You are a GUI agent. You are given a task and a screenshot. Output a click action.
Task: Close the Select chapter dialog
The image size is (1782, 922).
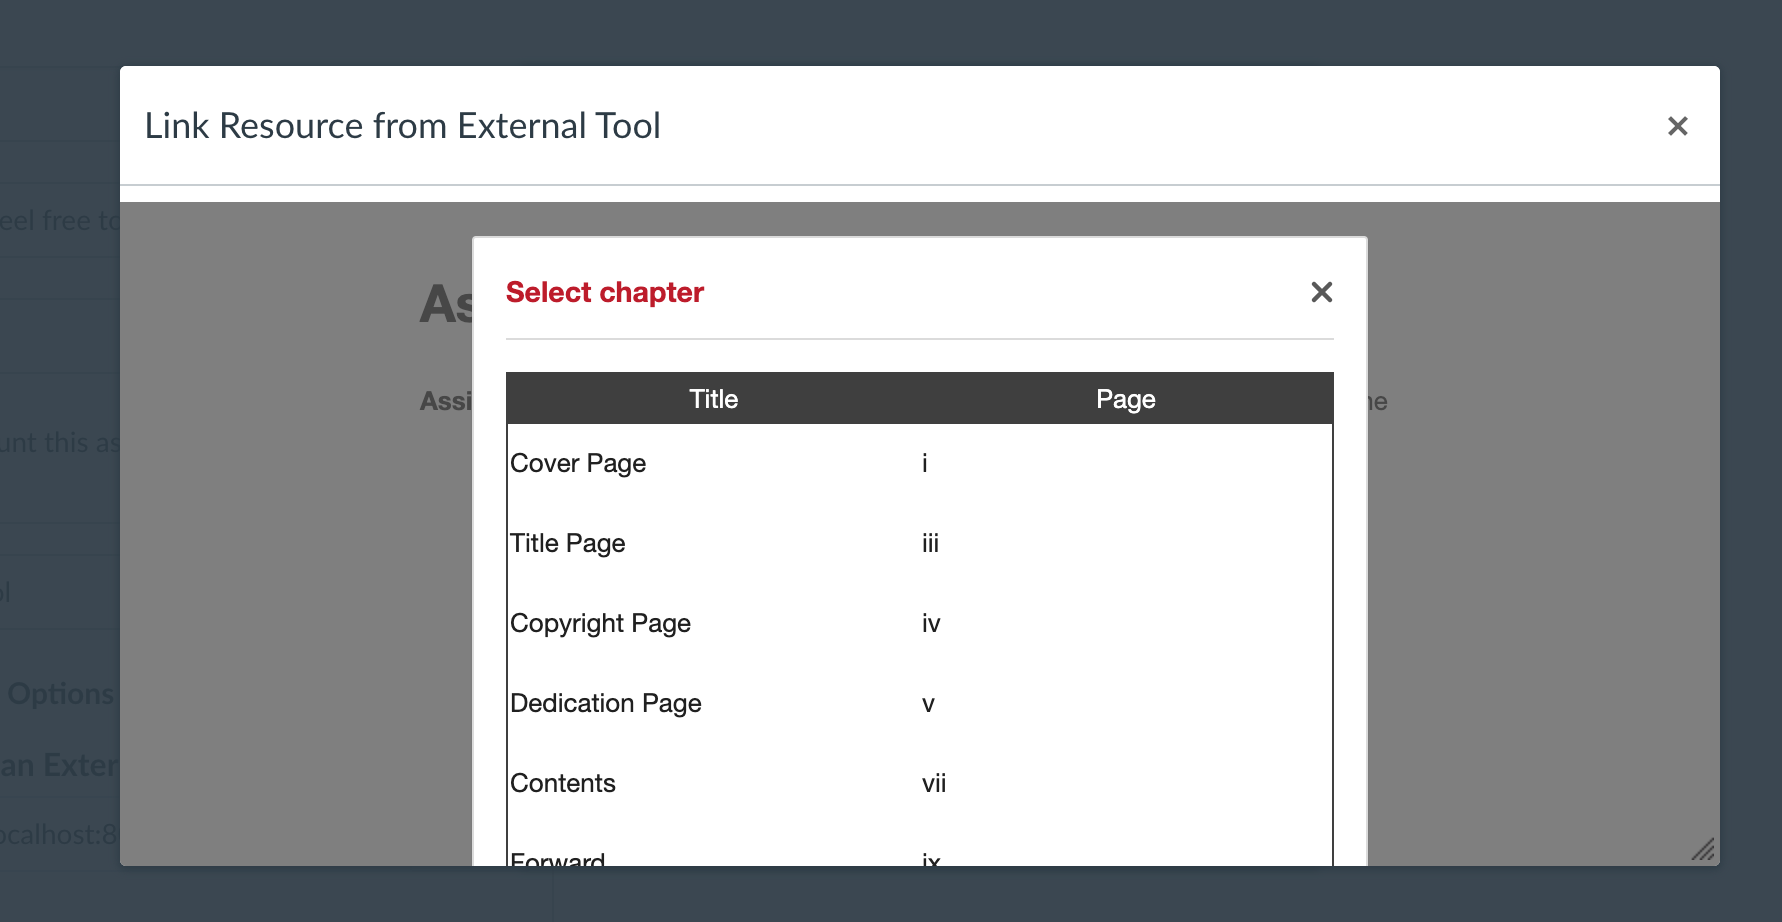tap(1322, 291)
